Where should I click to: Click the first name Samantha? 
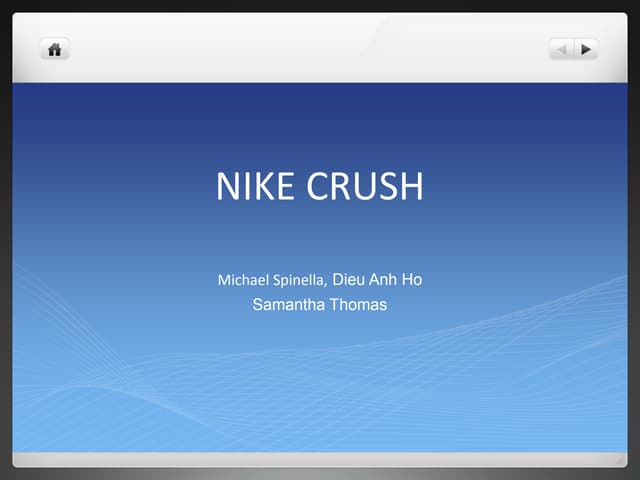[287, 304]
